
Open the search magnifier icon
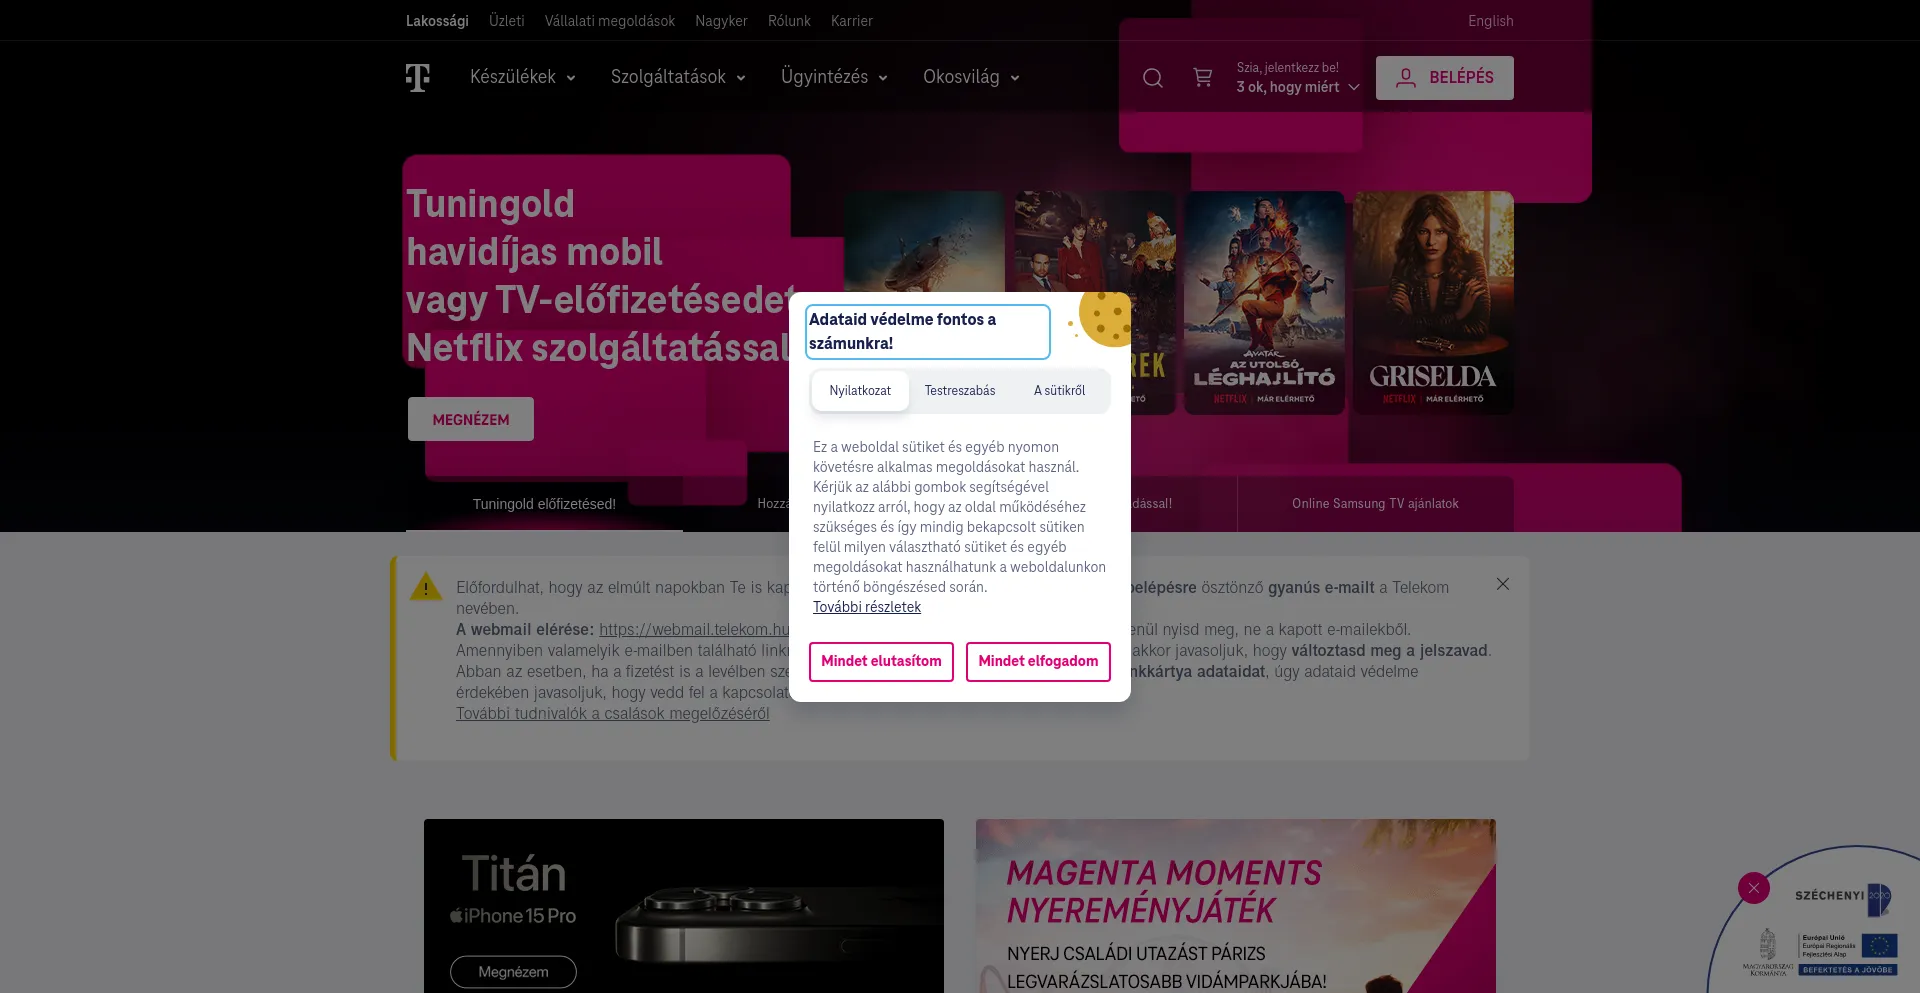(1153, 78)
